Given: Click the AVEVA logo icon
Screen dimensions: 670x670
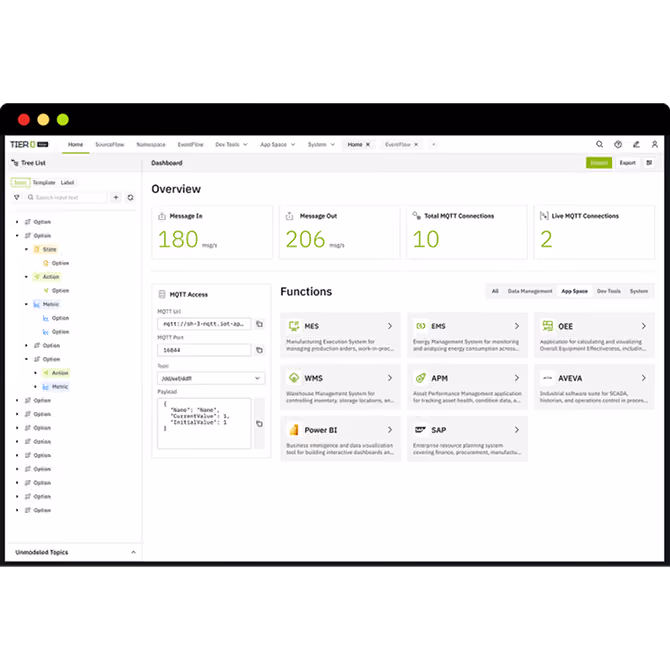Looking at the screenshot, I should (547, 378).
